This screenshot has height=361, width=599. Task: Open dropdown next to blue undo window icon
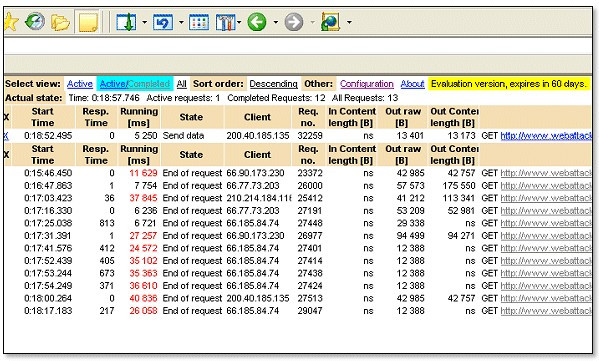pyautogui.click(x=181, y=22)
